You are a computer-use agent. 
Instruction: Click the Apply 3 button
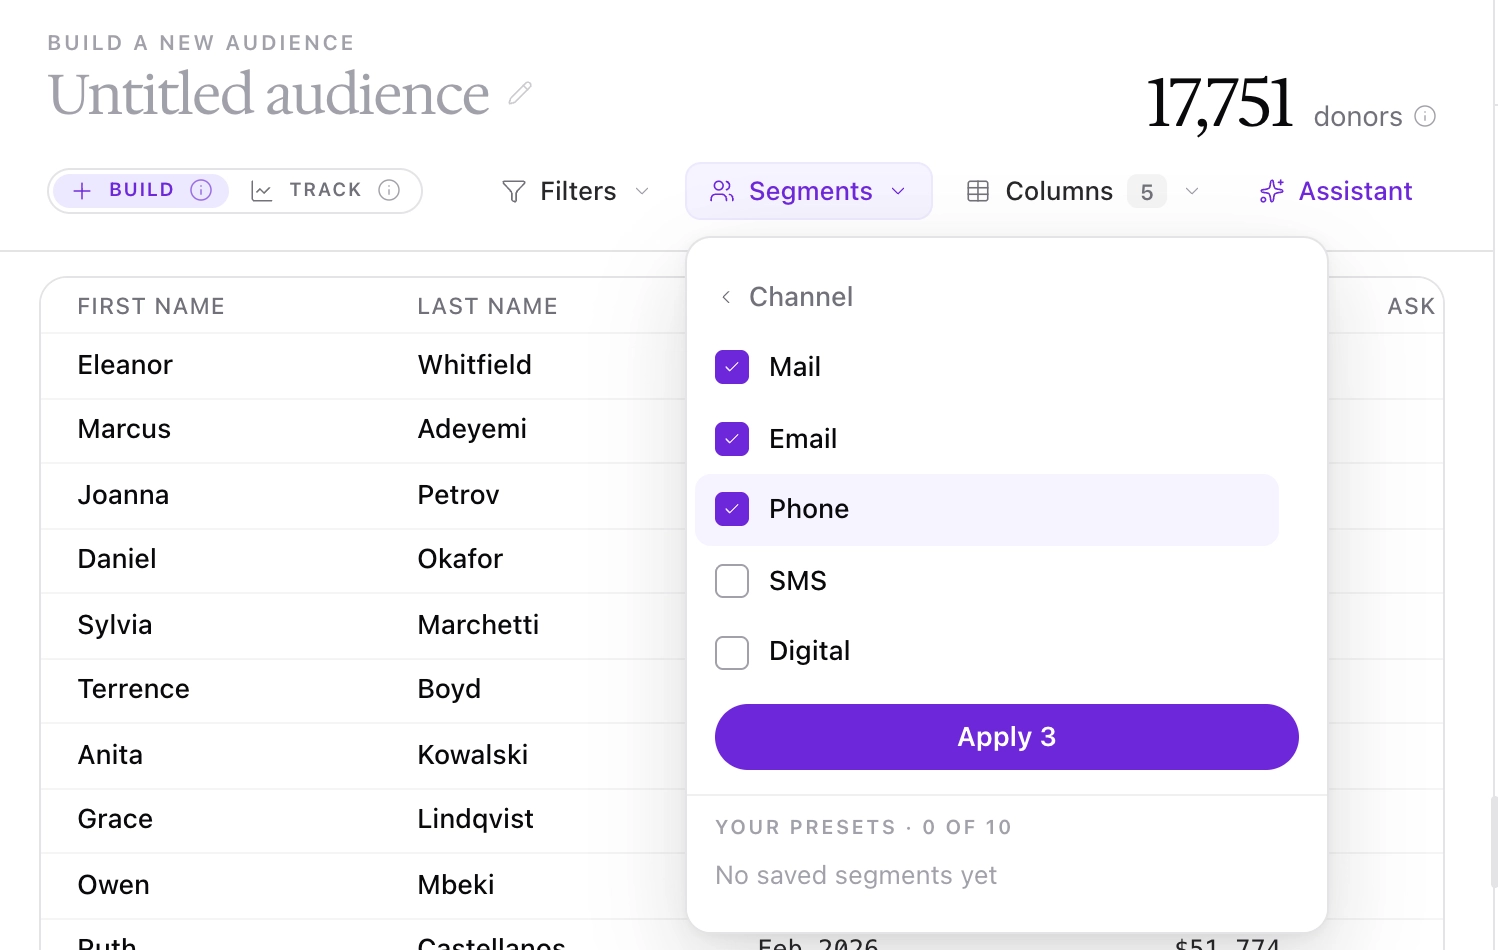click(x=1006, y=737)
